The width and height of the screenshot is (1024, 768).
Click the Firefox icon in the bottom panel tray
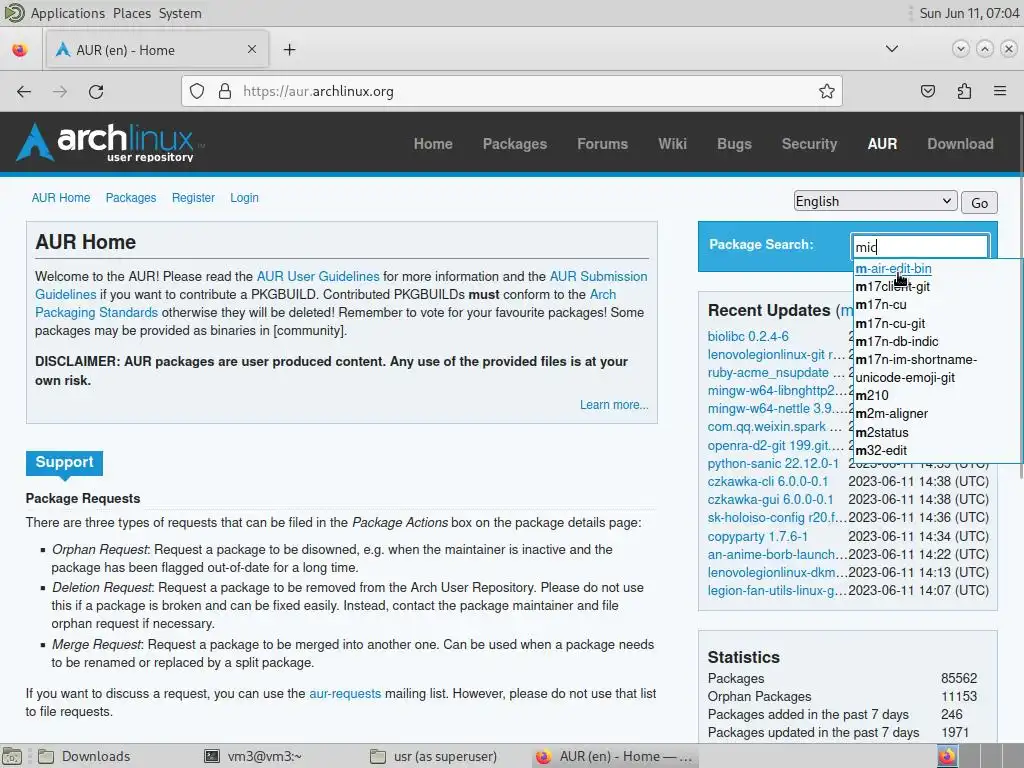(946, 756)
